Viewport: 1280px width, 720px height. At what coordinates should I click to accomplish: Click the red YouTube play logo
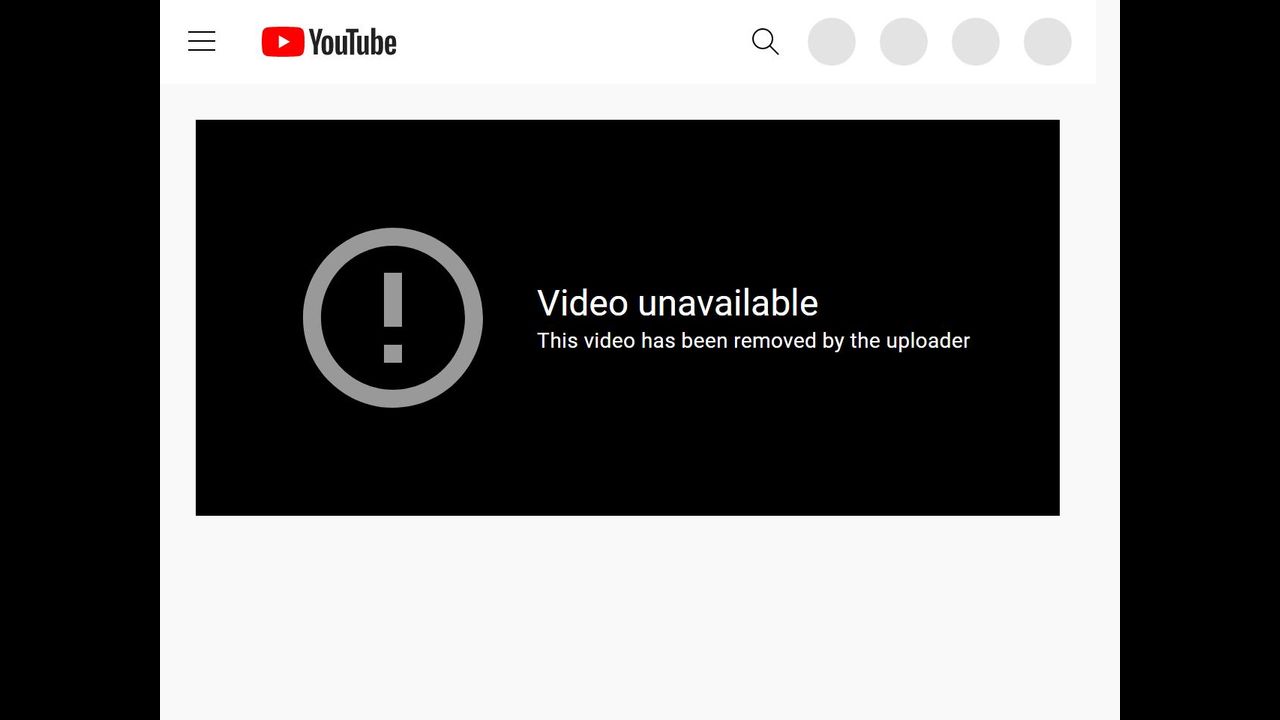pos(283,42)
